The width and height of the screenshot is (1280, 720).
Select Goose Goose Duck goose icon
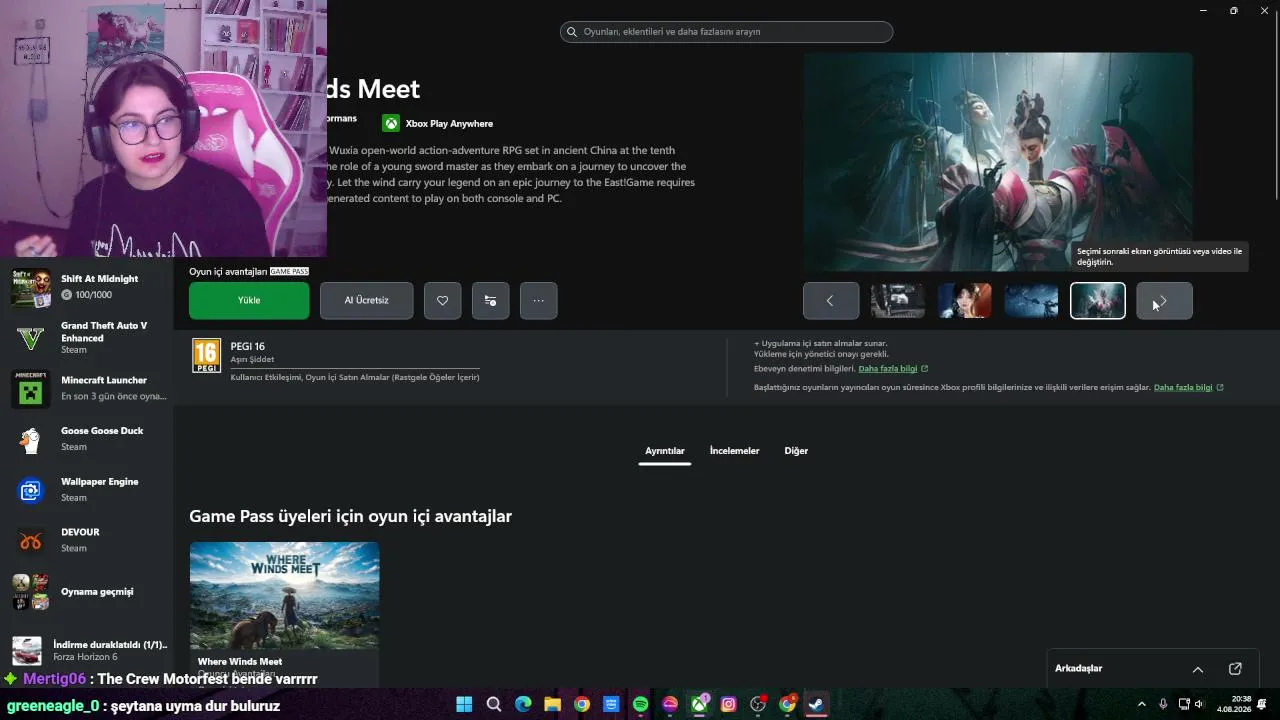[x=31, y=439]
